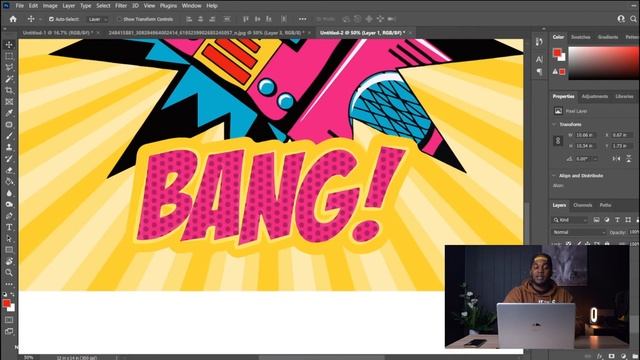Select the Crop tool

(9, 90)
